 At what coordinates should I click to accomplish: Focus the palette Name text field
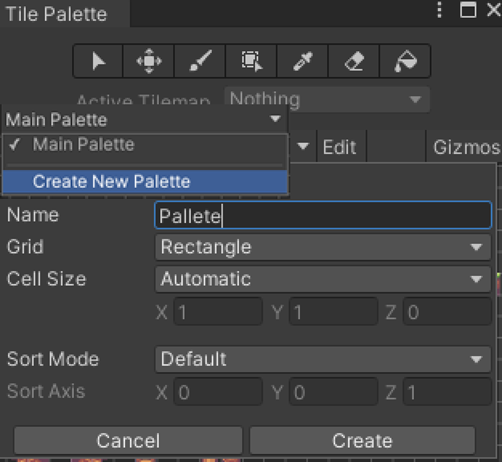tap(323, 215)
